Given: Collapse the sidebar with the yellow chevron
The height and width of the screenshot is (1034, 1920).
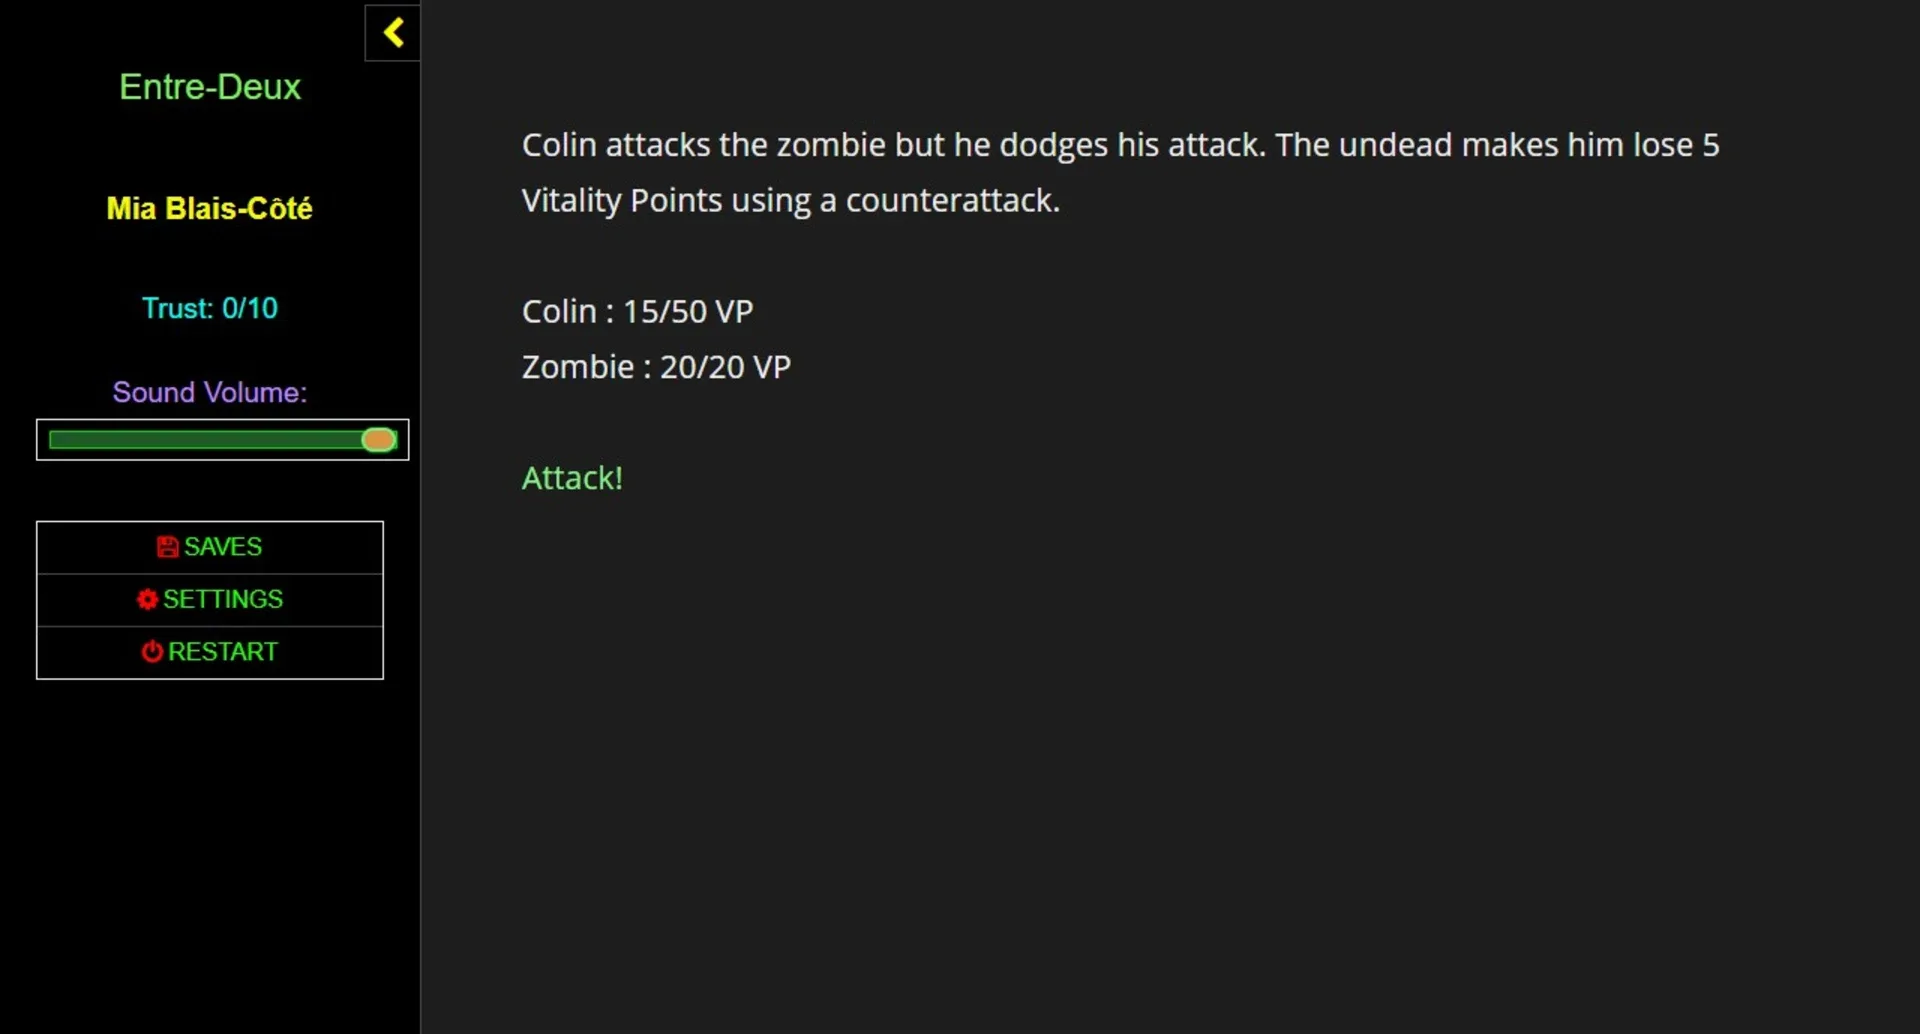Looking at the screenshot, I should (393, 33).
